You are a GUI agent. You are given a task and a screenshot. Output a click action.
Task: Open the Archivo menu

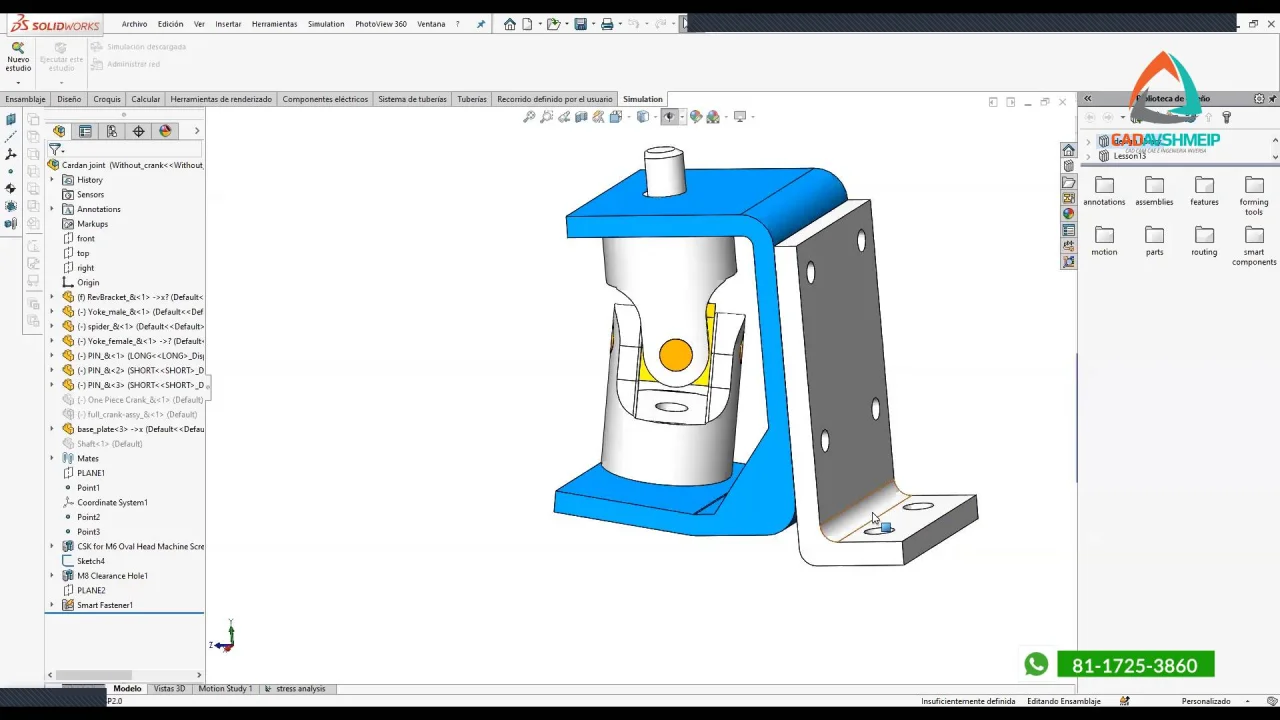pyautogui.click(x=134, y=24)
